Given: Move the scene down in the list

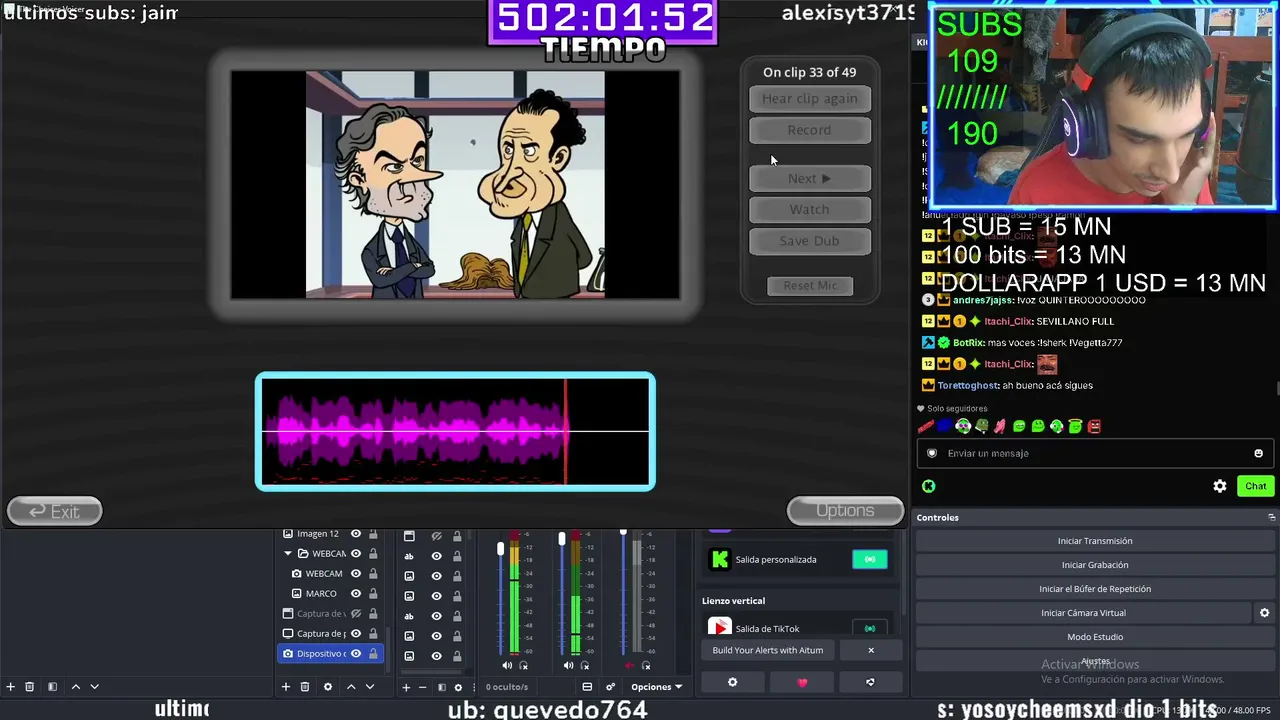Looking at the screenshot, I should tap(95, 687).
